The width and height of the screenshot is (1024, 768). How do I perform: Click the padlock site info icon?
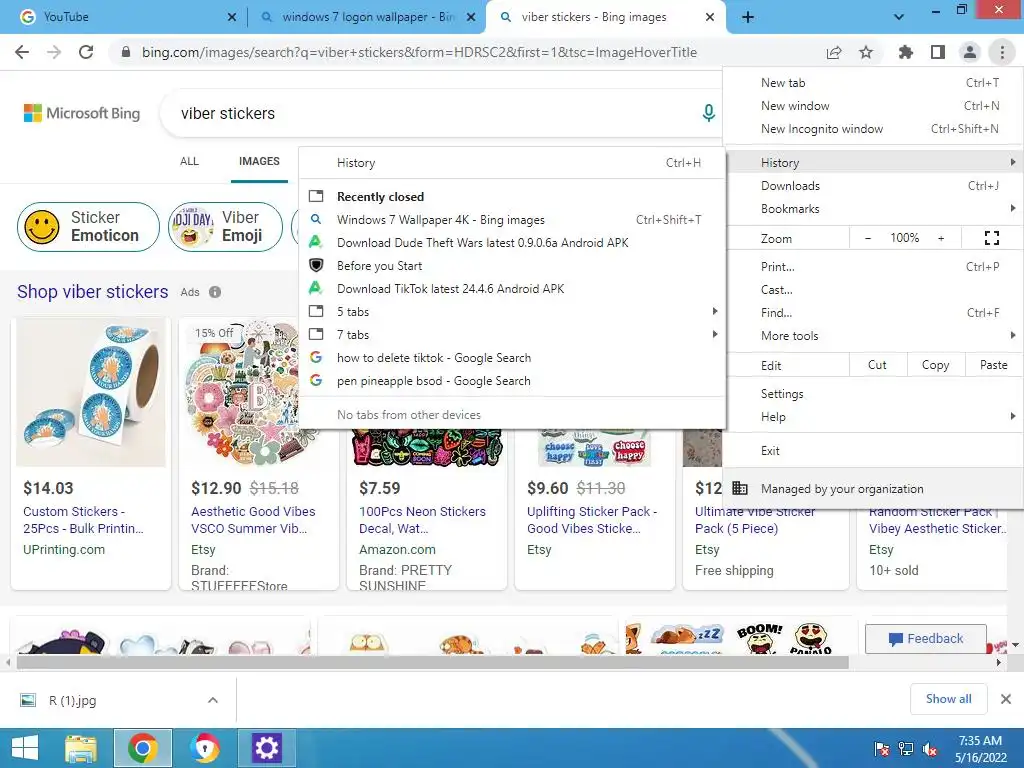[x=126, y=52]
